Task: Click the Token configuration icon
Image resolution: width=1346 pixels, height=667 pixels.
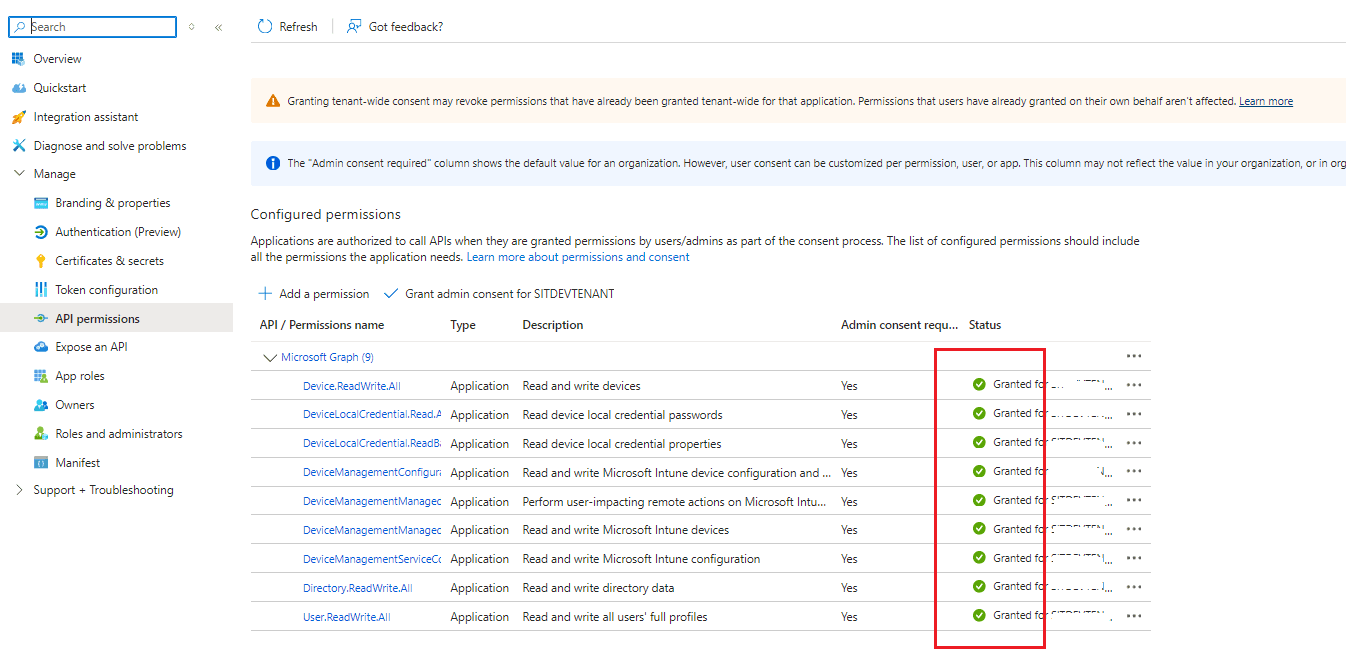Action: 40,289
